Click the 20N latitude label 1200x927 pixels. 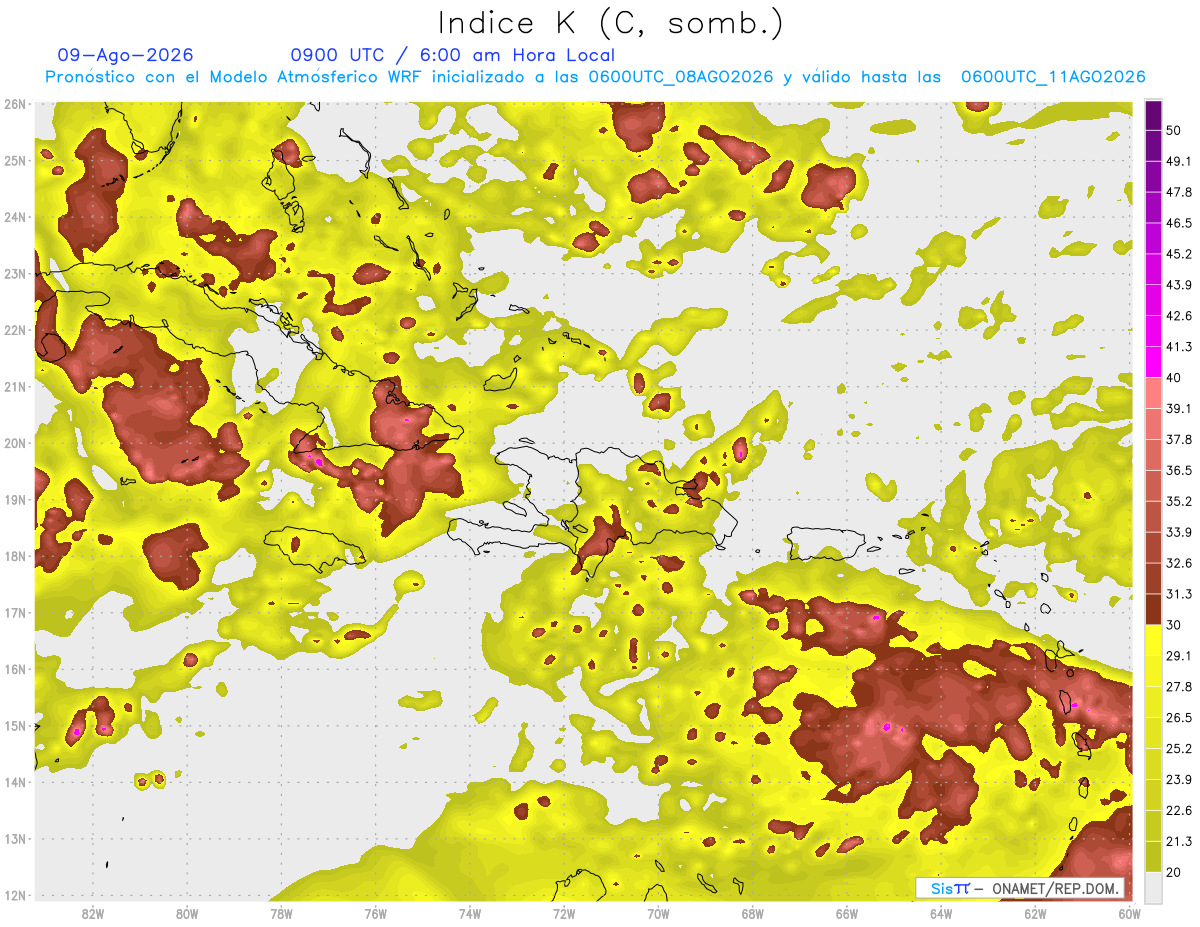(15, 443)
